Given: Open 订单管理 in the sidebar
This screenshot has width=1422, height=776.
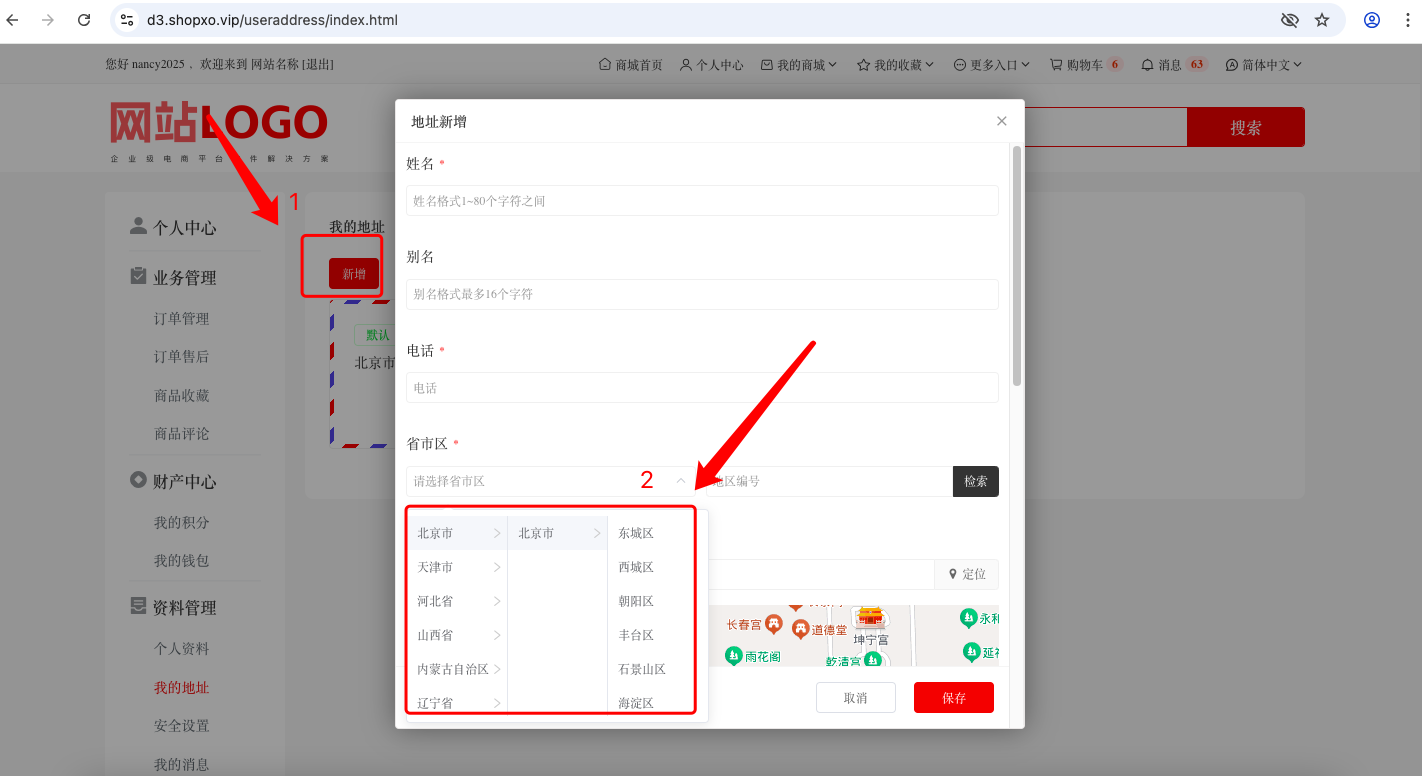Looking at the screenshot, I should click(x=182, y=319).
